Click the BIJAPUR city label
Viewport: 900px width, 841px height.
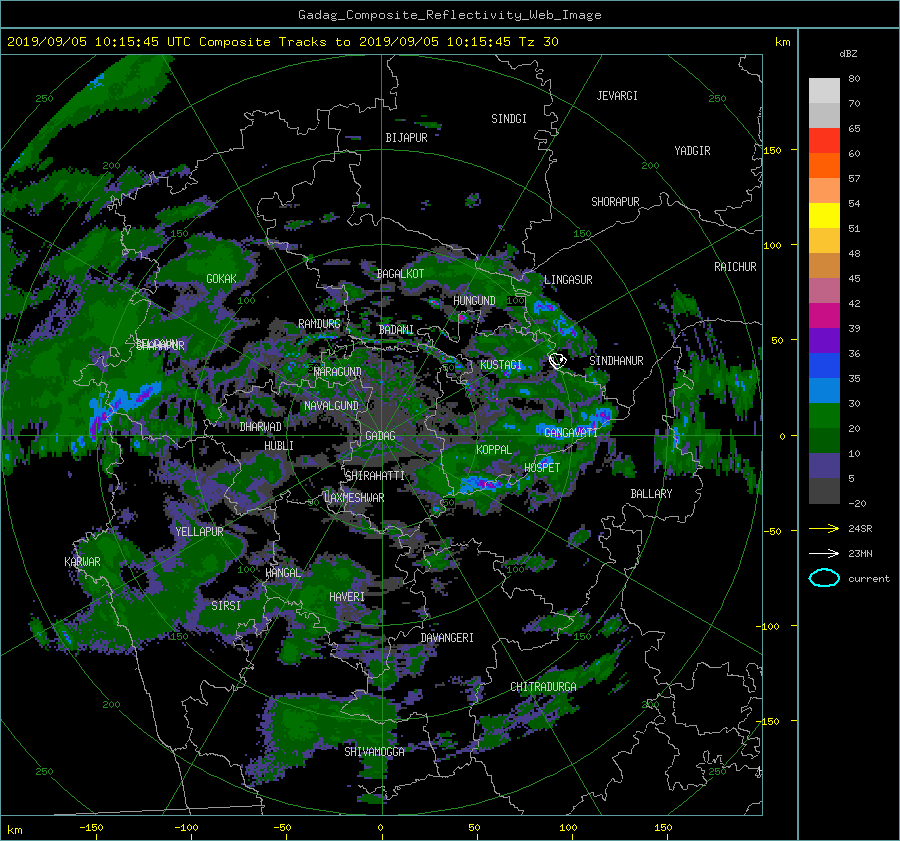406,138
